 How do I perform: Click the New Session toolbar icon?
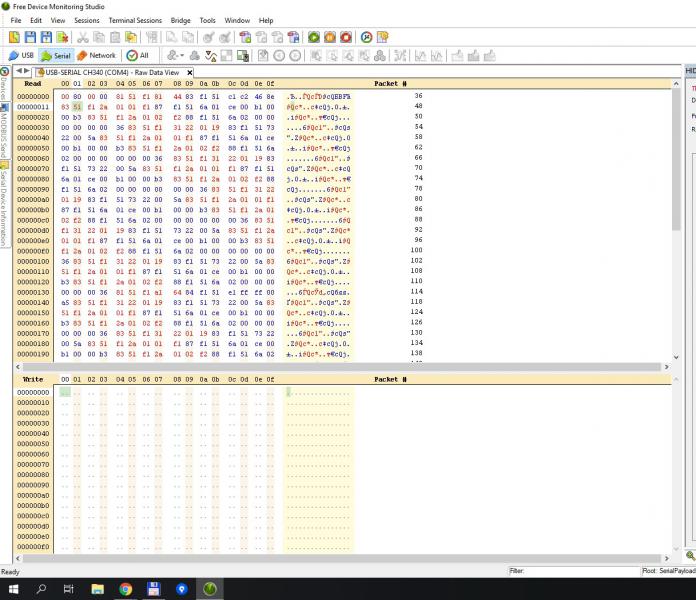pos(15,37)
